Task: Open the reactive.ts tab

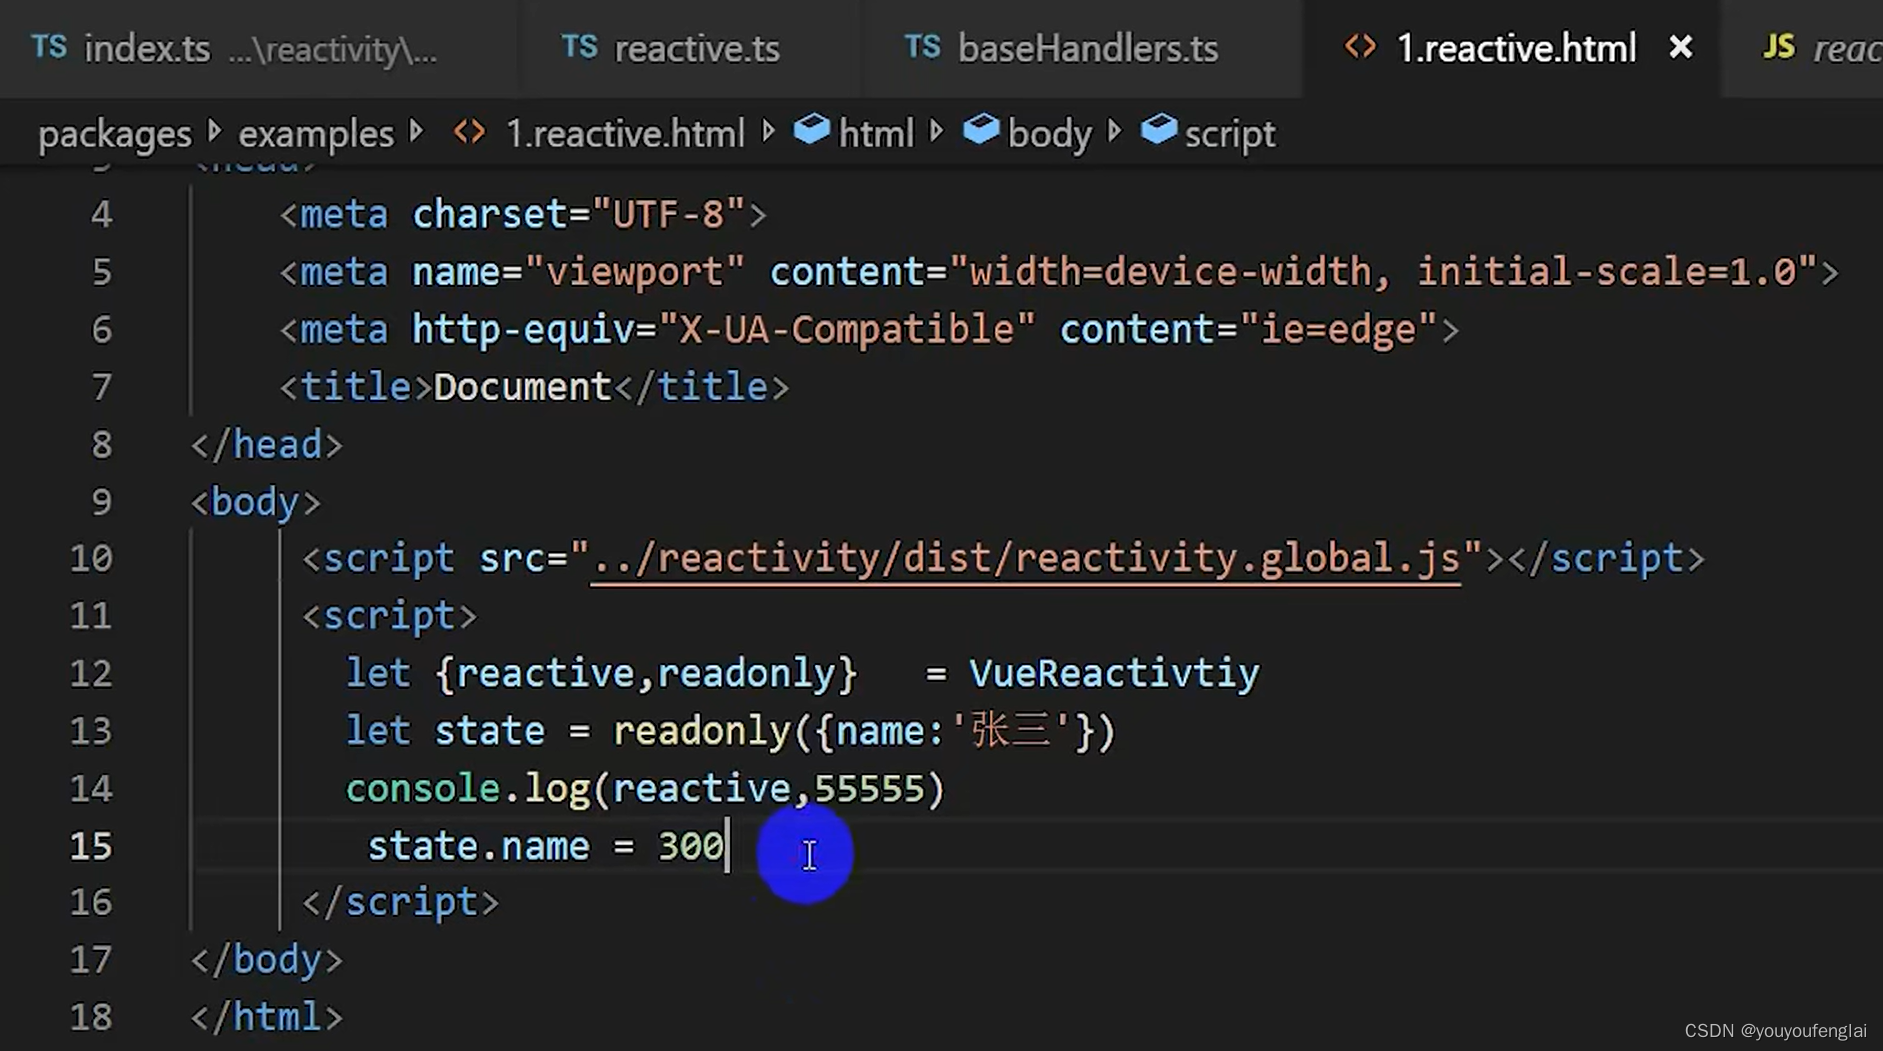Action: click(x=690, y=48)
